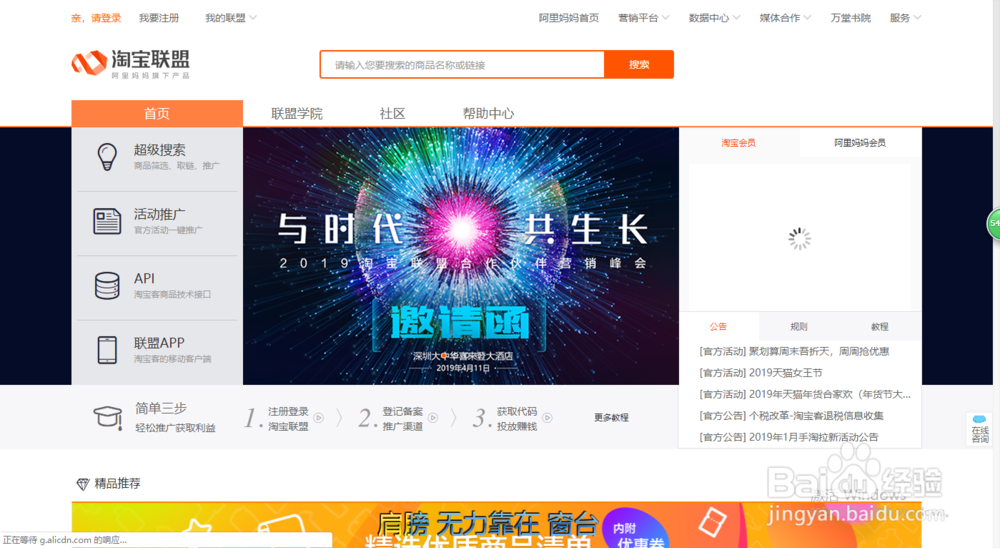Click the Taobao Alliance logo
The image size is (1000, 548).
pos(131,64)
